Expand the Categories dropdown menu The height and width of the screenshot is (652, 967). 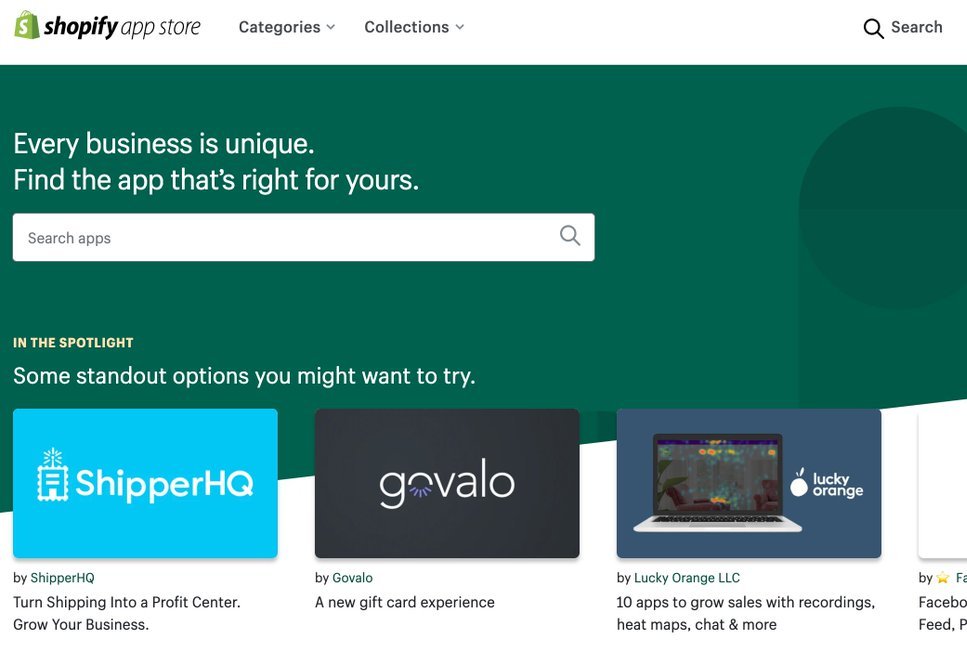(x=287, y=27)
